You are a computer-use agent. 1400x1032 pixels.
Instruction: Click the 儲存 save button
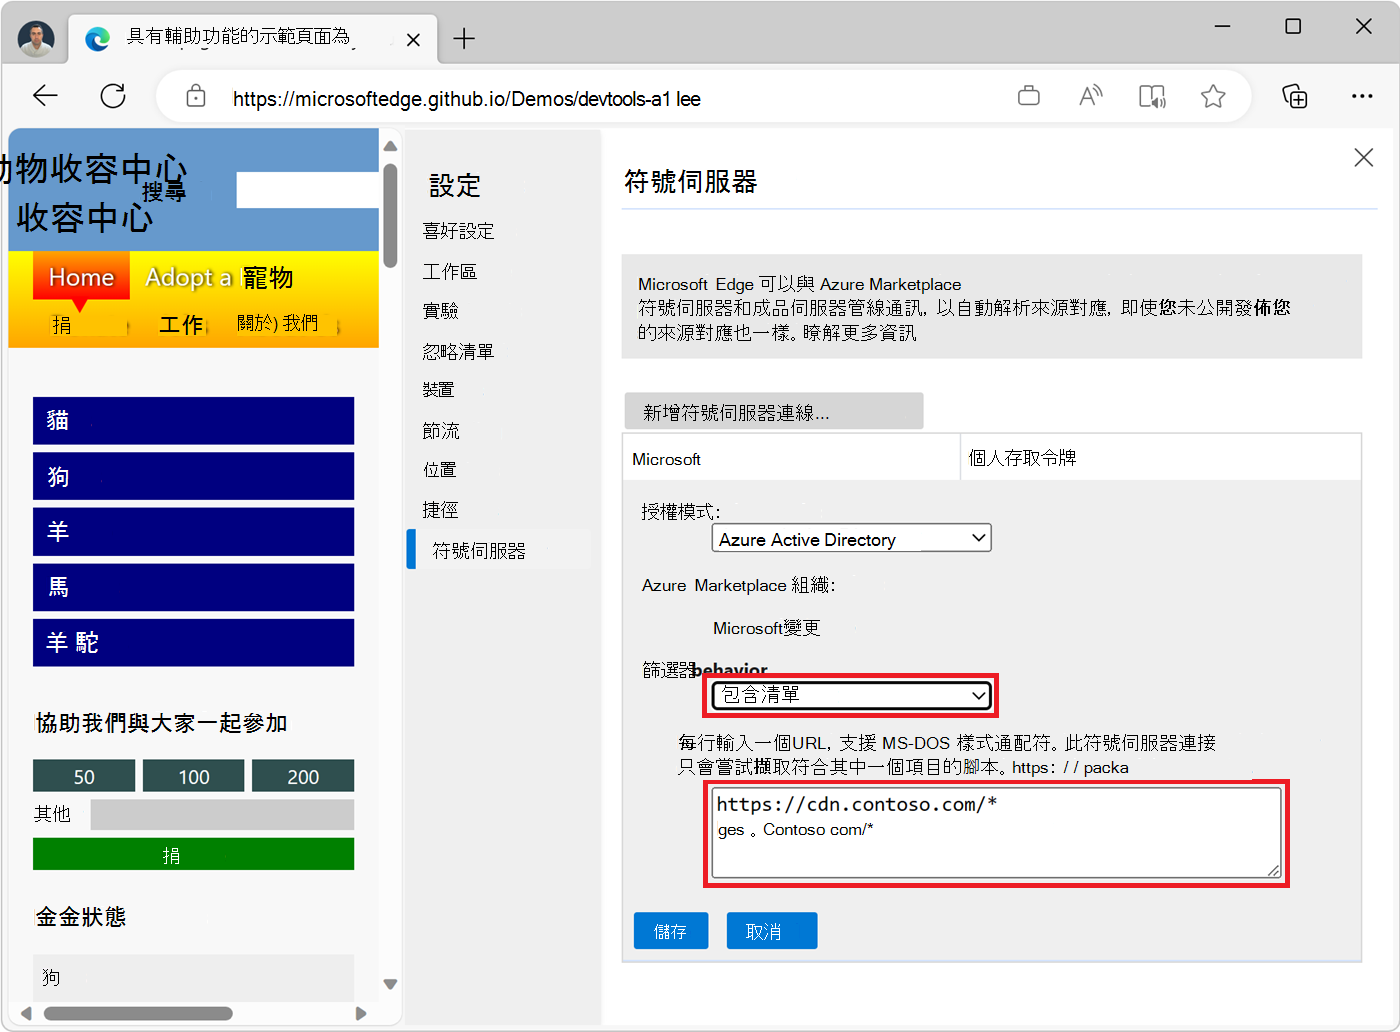pyautogui.click(x=670, y=930)
